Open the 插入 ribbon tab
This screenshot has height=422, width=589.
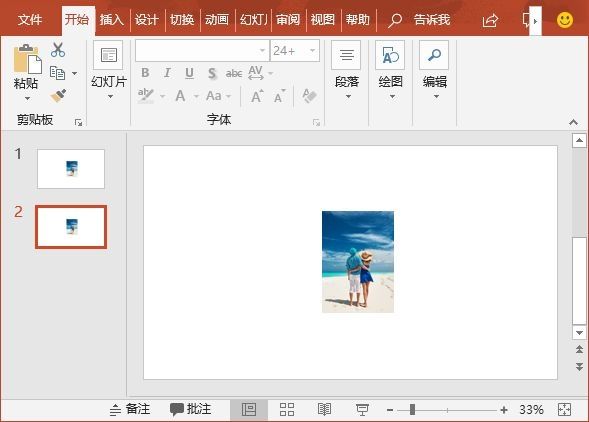pyautogui.click(x=112, y=20)
